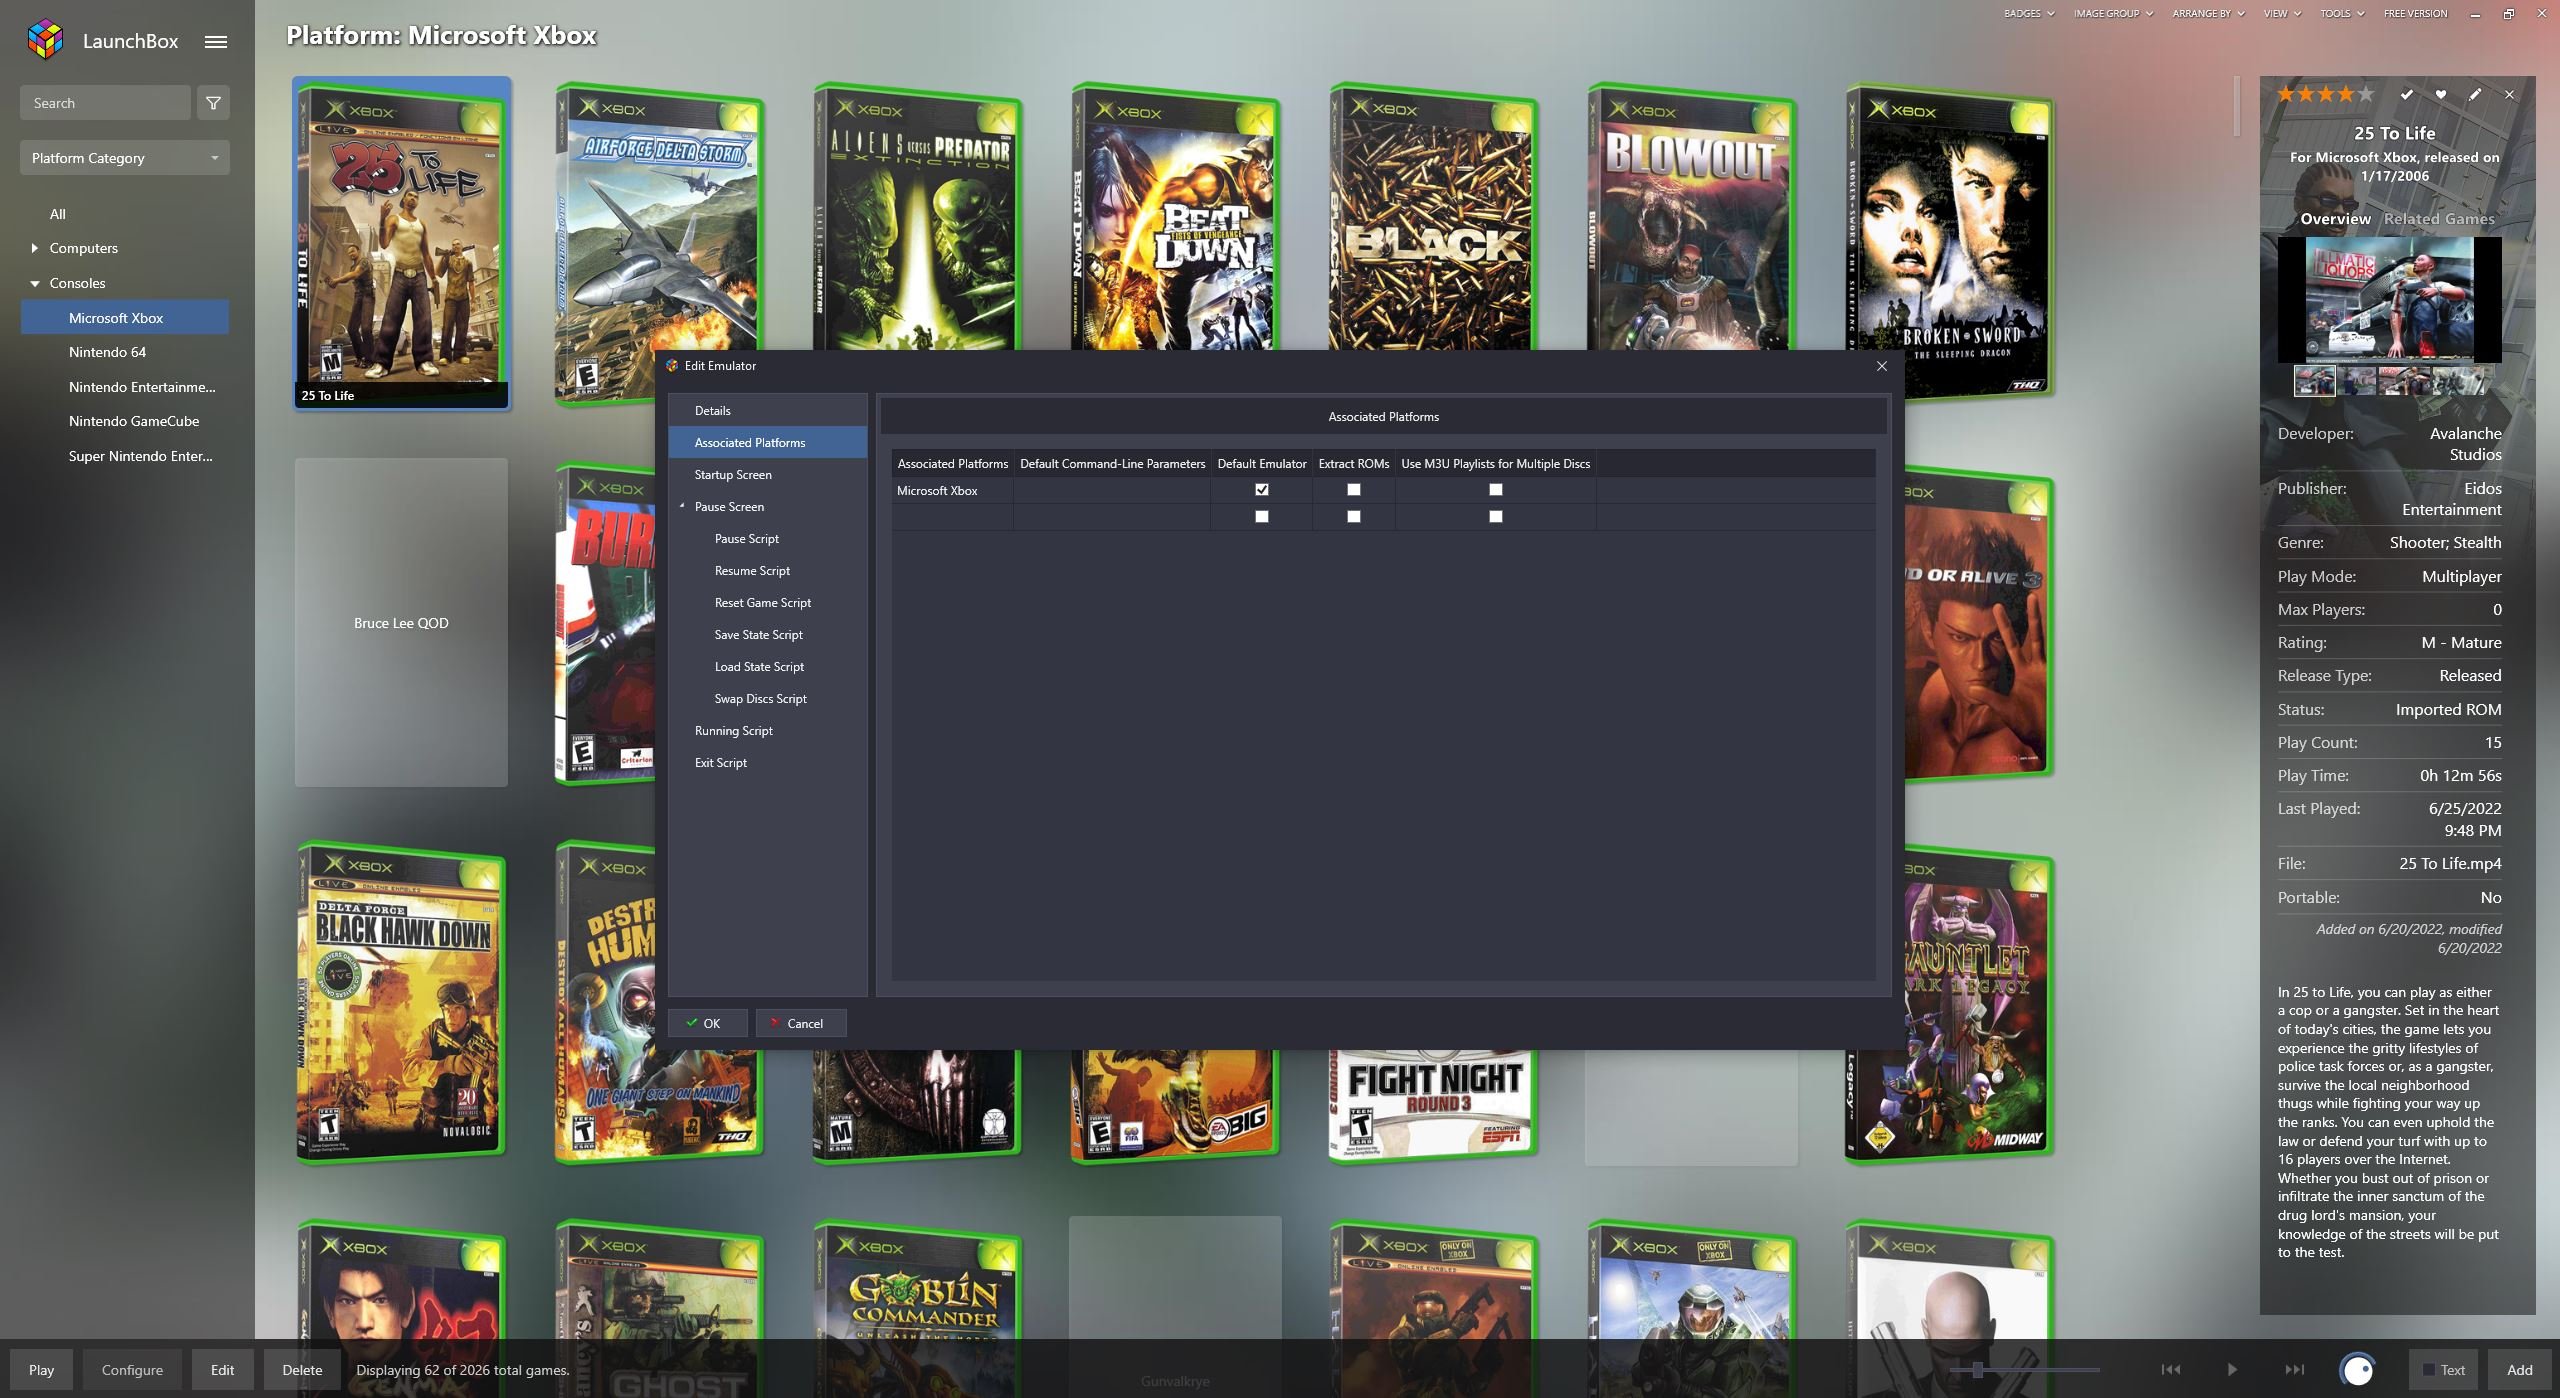Viewport: 2560px width, 1398px height.
Task: Click the Microsoft Xbox associated platform cell
Action: [x=952, y=490]
